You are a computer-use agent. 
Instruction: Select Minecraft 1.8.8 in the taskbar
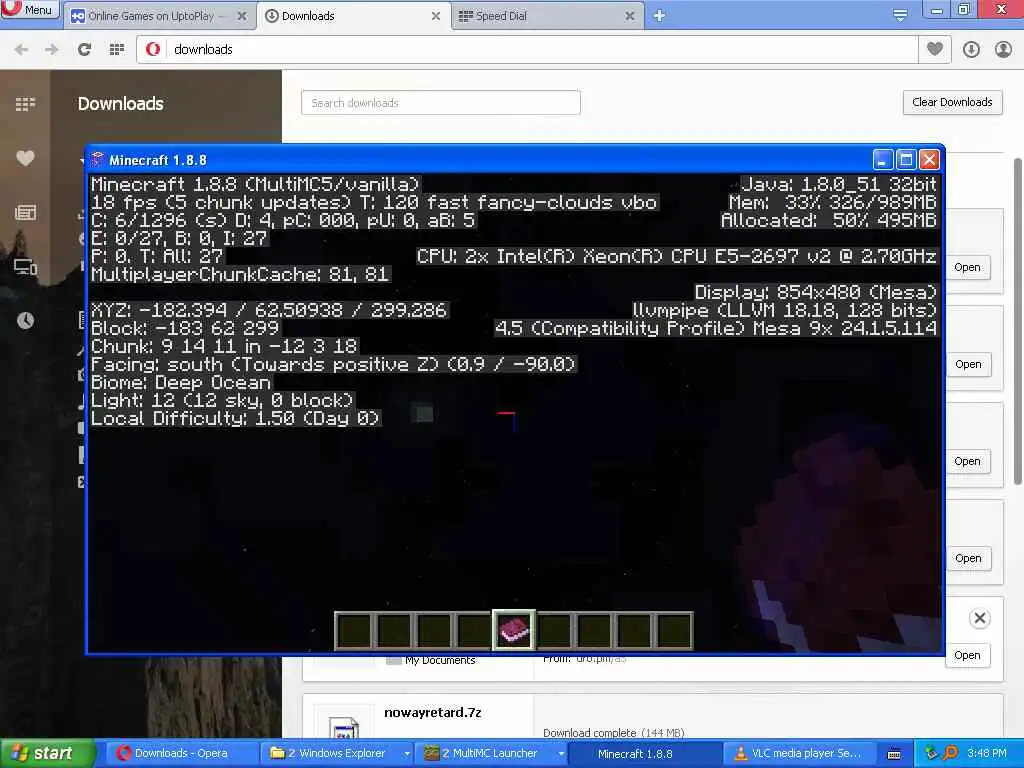pyautogui.click(x=645, y=753)
